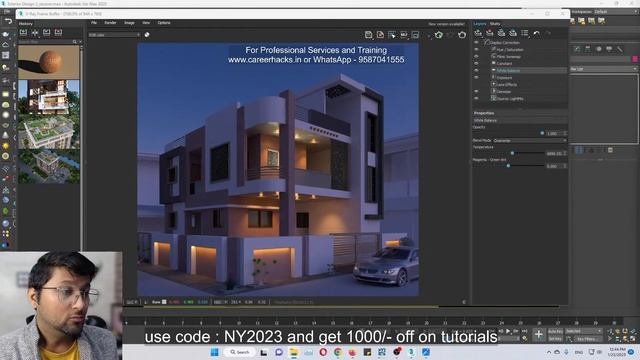Open Opera from the taskbar

pos(323,352)
